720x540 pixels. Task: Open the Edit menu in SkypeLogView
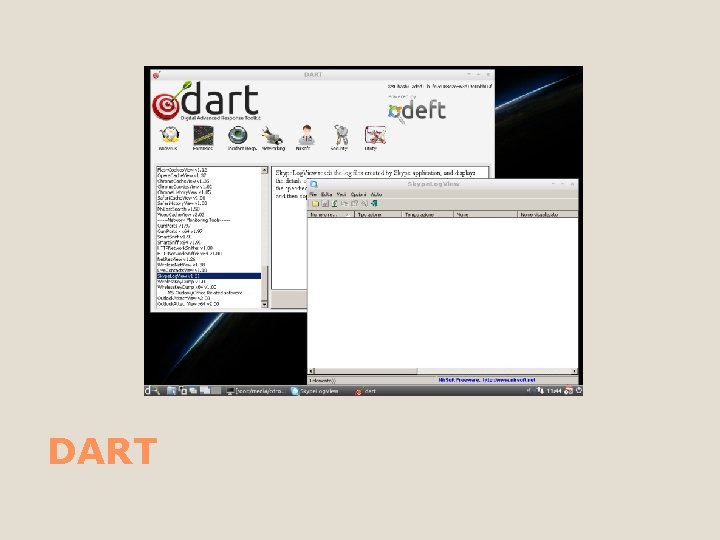pyautogui.click(x=326, y=195)
